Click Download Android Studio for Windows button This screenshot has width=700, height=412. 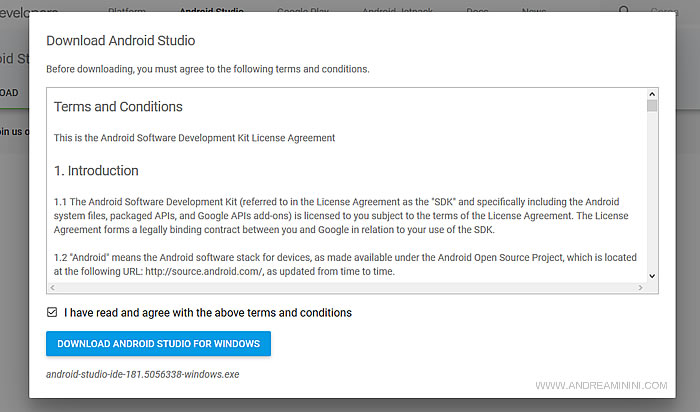point(158,344)
